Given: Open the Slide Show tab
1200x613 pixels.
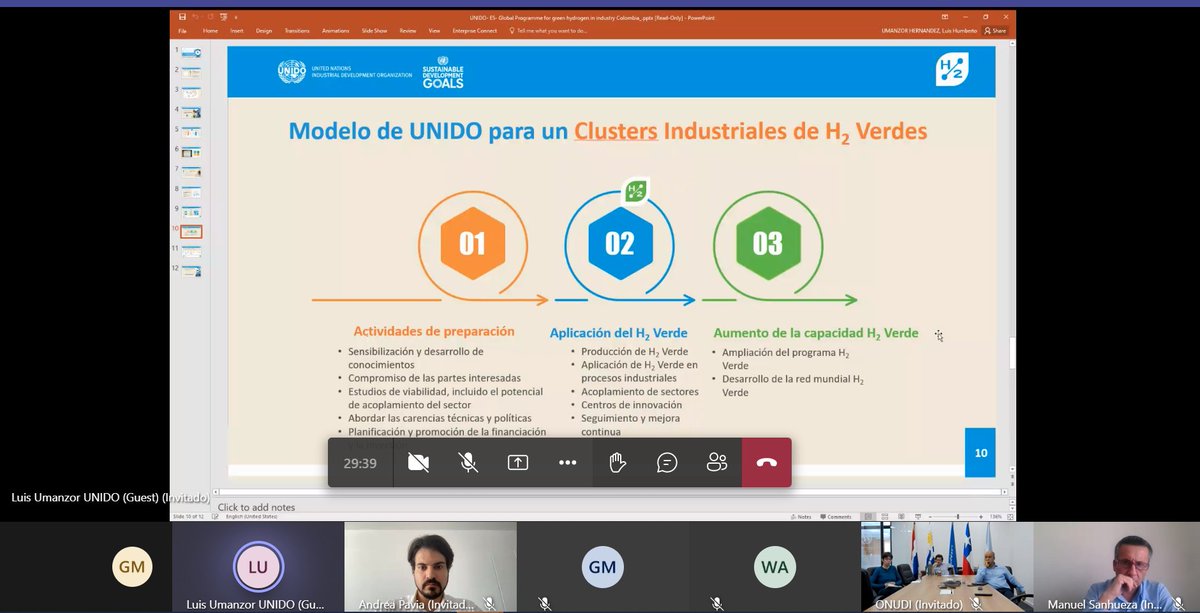Looking at the screenshot, I should pos(375,31).
